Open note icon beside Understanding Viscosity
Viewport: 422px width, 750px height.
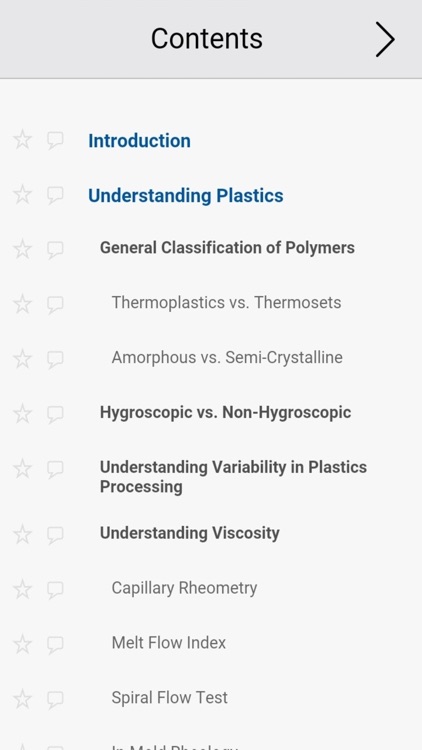click(55, 535)
